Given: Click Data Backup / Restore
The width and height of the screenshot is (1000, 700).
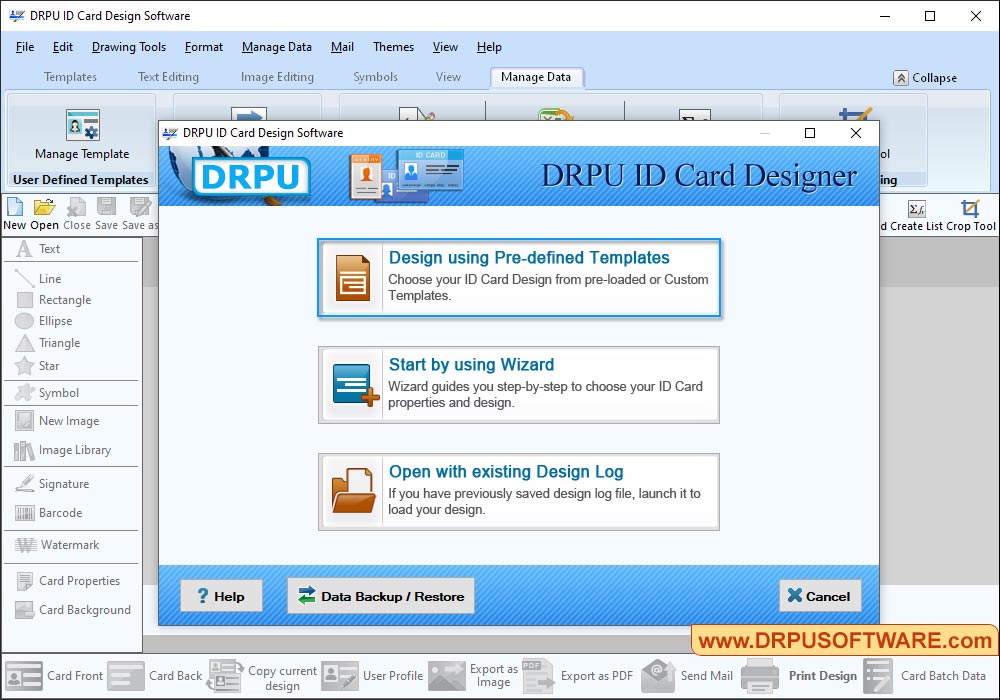Looking at the screenshot, I should [x=380, y=595].
